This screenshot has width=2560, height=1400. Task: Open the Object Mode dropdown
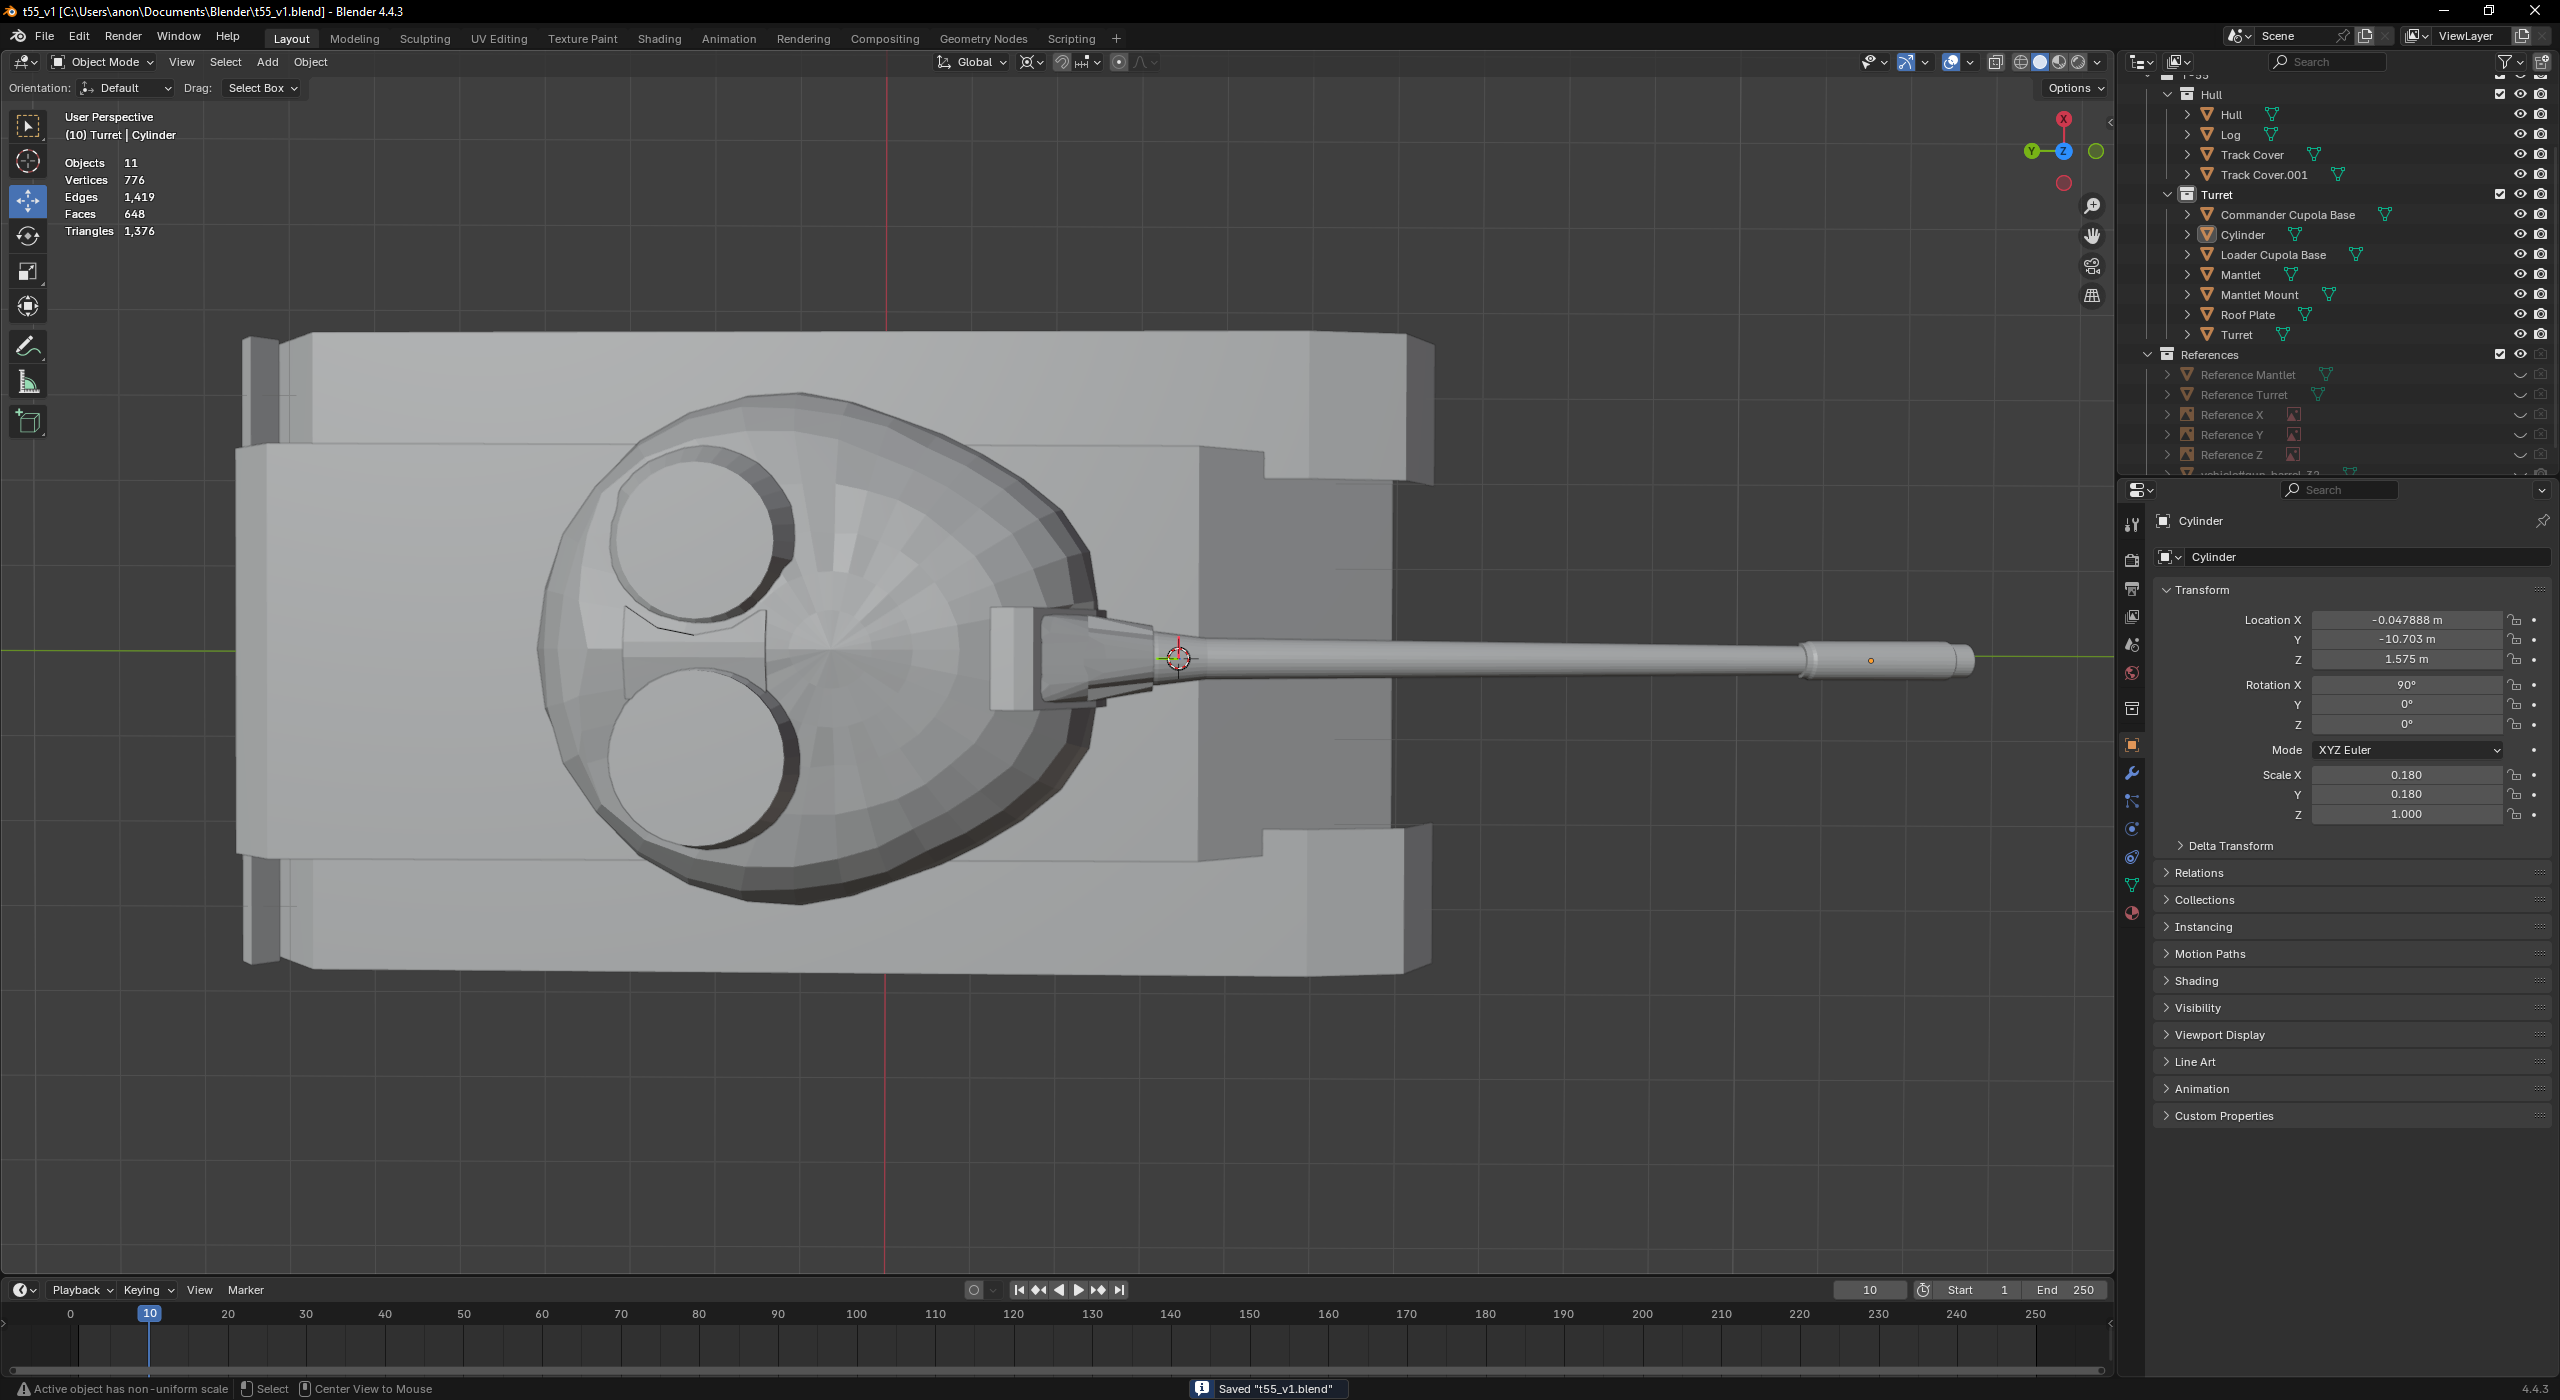click(103, 62)
